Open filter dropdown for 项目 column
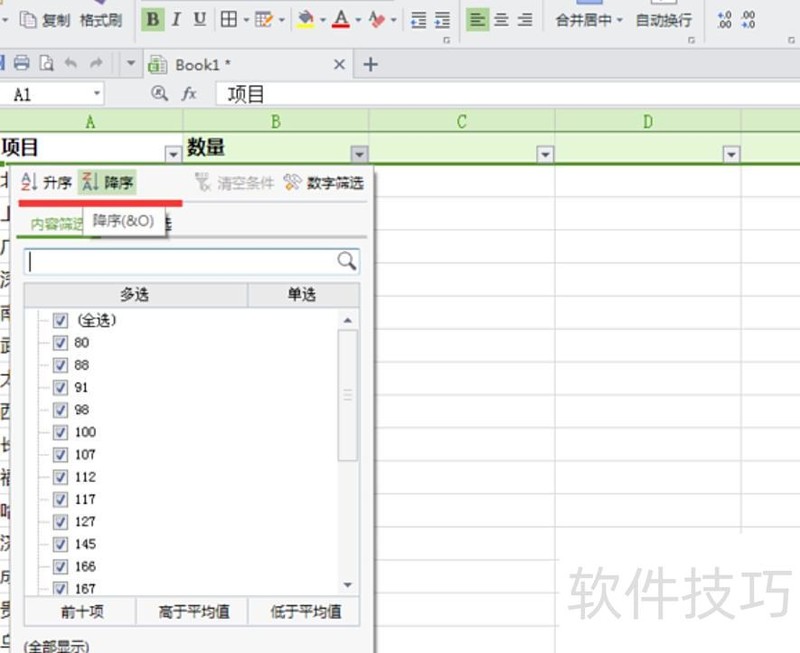This screenshot has height=653, width=800. point(173,154)
